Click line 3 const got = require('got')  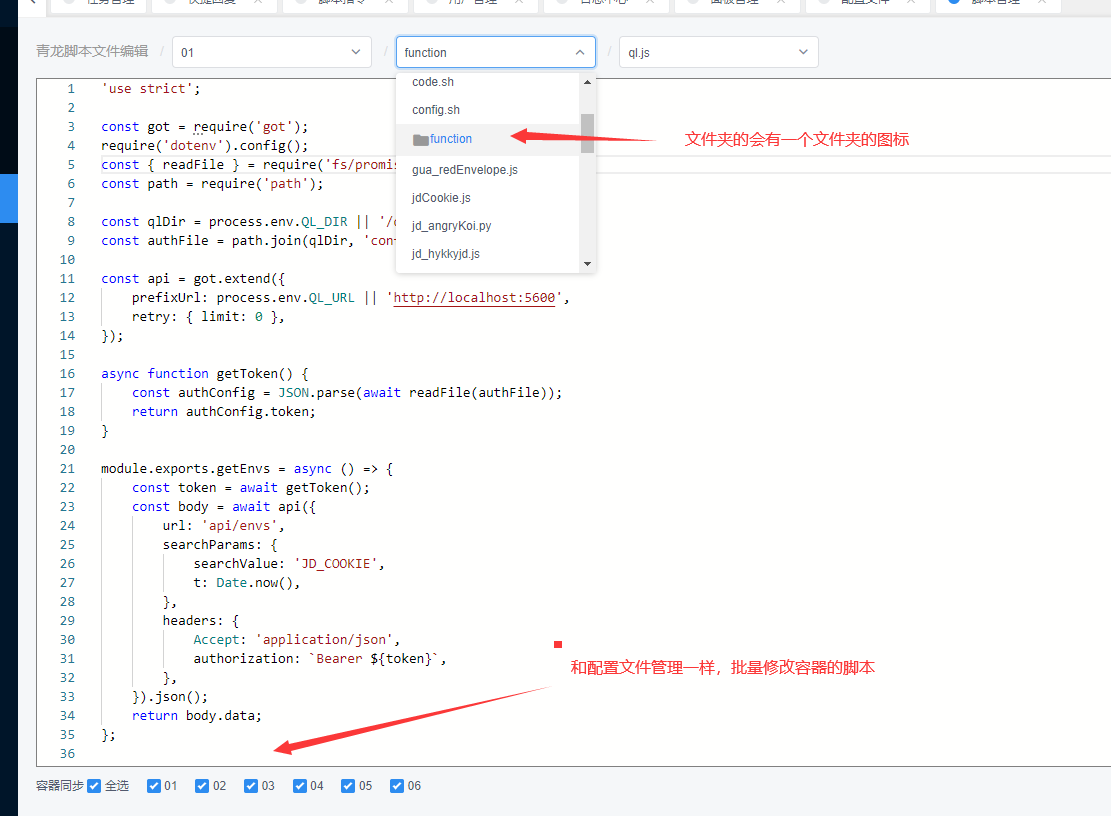pyautogui.click(x=205, y=127)
